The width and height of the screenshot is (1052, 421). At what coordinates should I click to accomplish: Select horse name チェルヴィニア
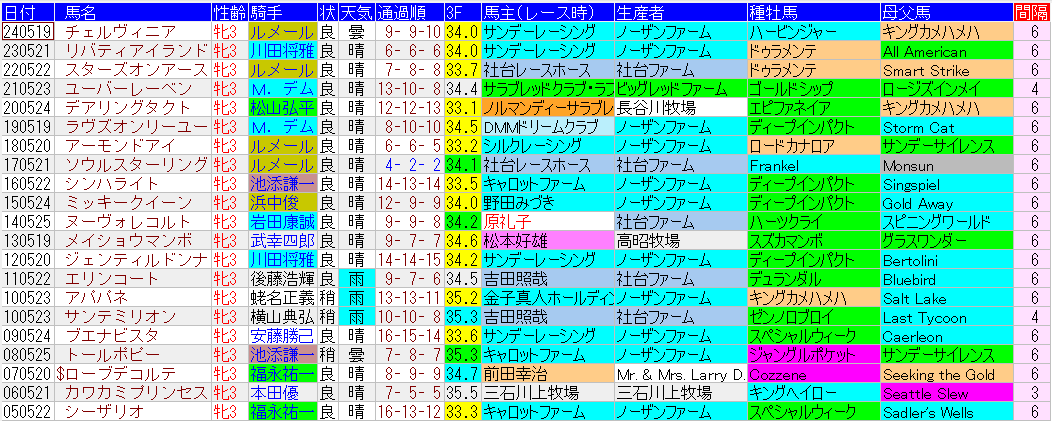(x=119, y=32)
